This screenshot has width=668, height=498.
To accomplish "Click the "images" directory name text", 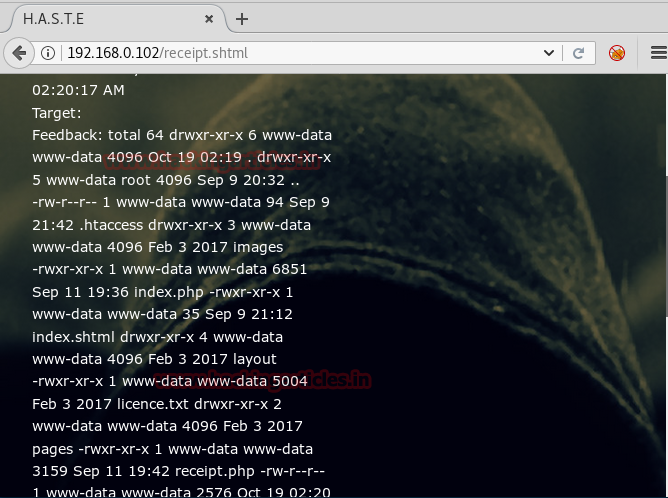I will (x=256, y=248).
